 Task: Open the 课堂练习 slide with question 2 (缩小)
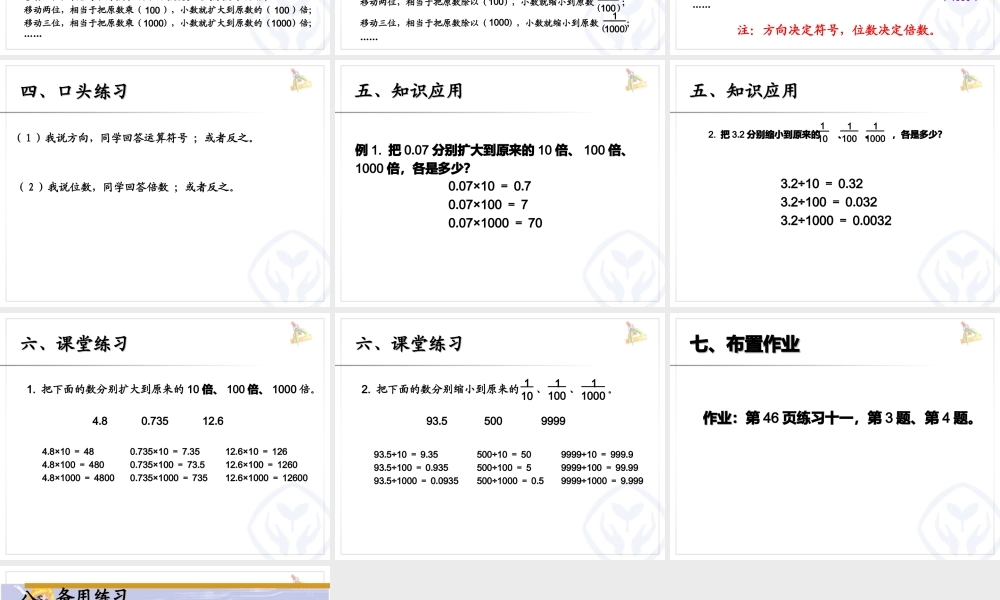click(500, 437)
